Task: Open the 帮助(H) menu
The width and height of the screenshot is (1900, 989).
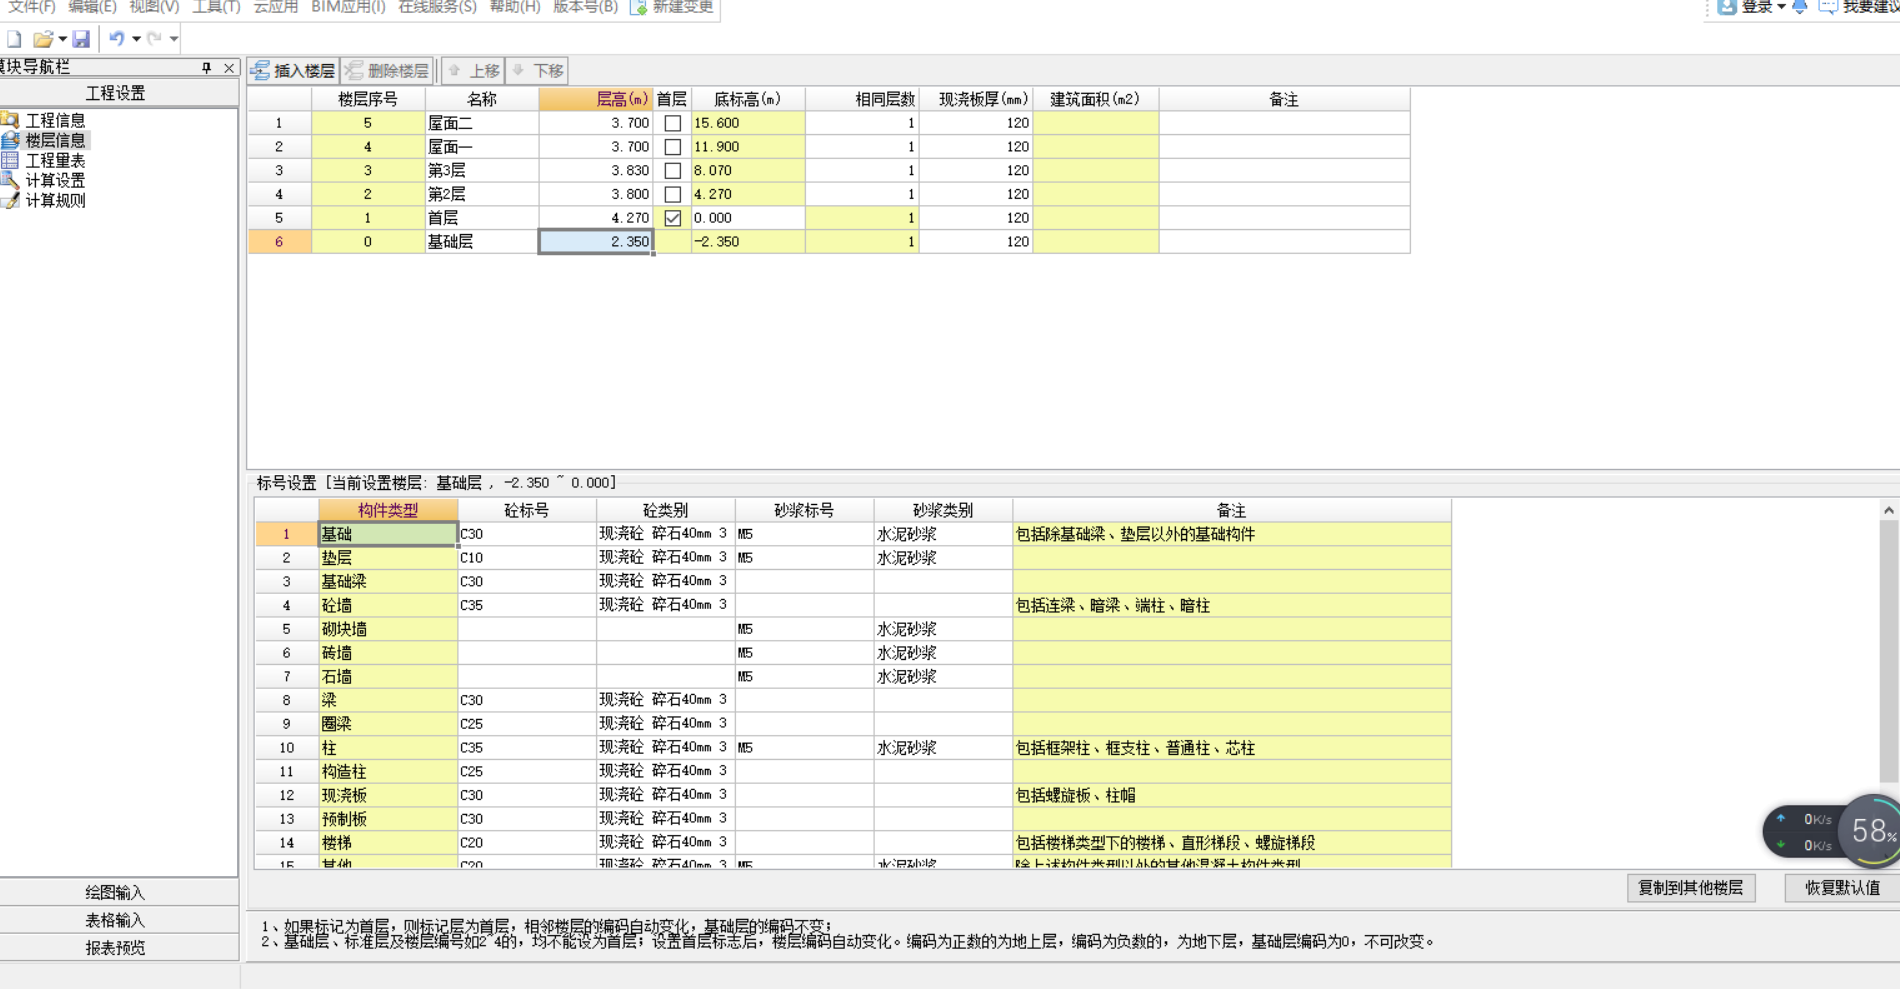Action: [515, 7]
